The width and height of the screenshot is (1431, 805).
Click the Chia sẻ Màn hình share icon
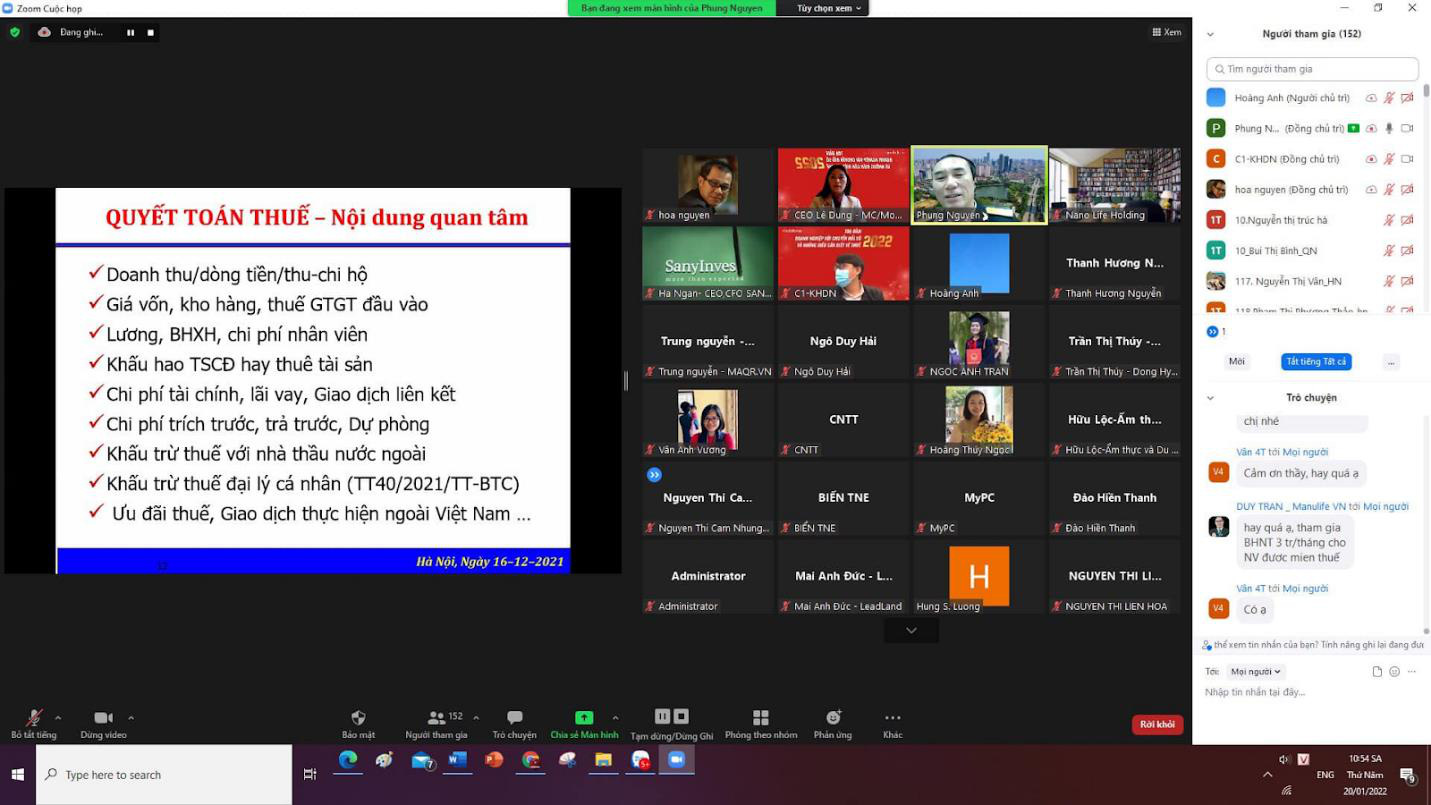click(x=584, y=718)
